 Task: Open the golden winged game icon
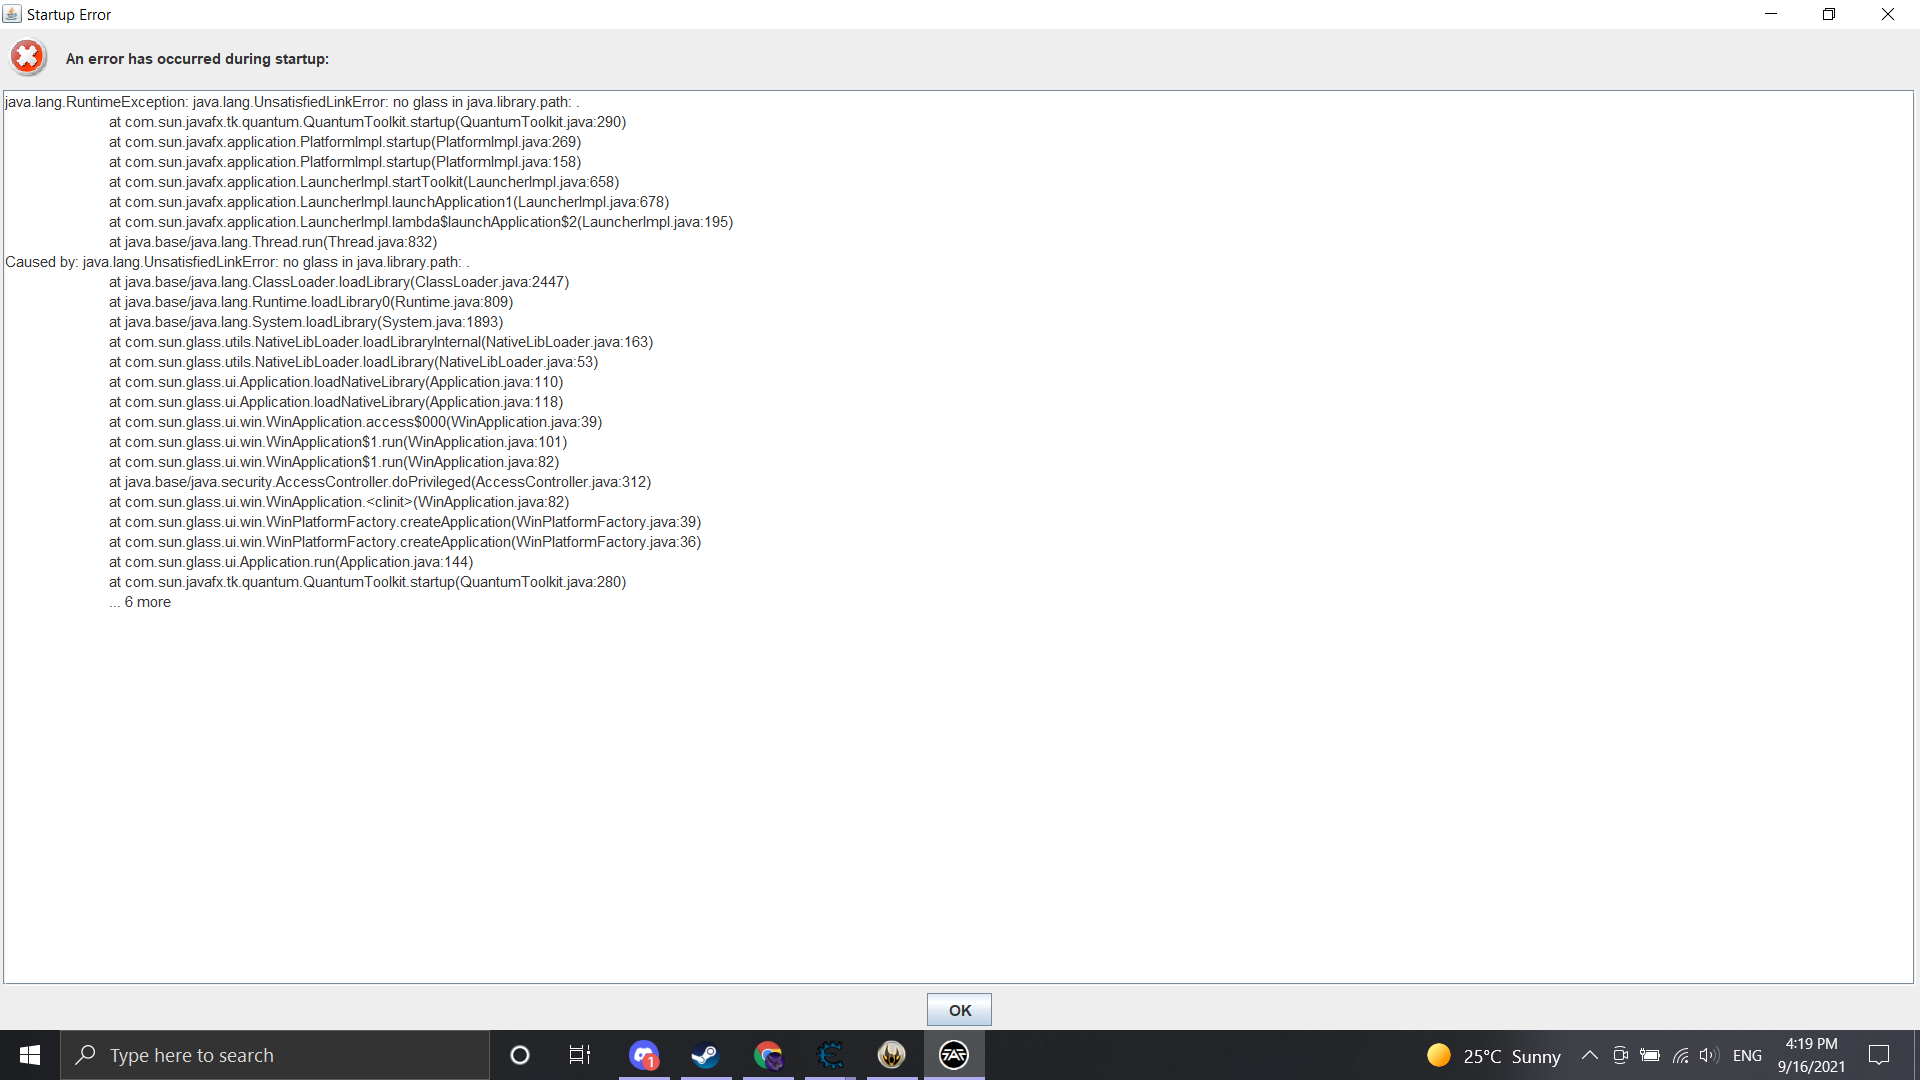[x=891, y=1055]
